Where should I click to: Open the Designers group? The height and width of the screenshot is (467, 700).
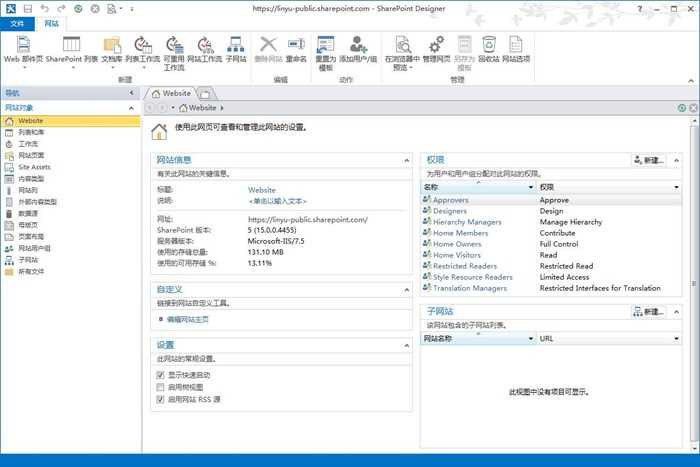pos(450,211)
